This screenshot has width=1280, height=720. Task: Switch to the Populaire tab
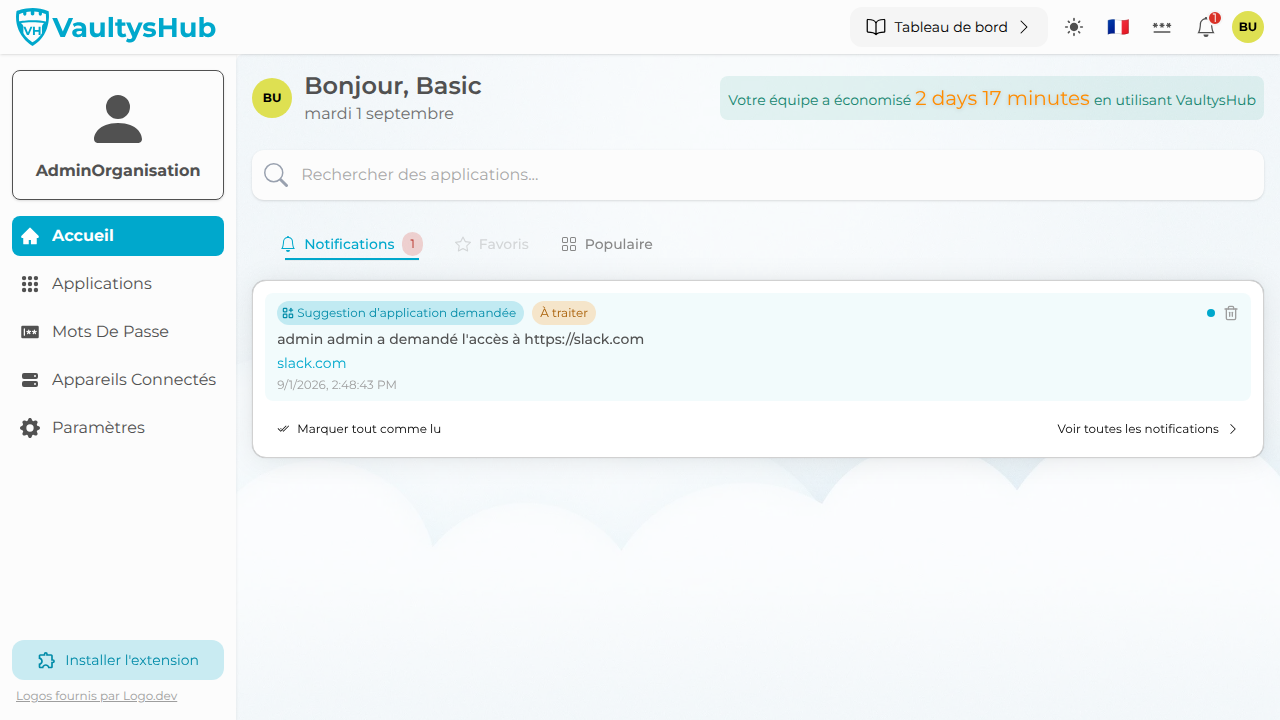pos(607,244)
